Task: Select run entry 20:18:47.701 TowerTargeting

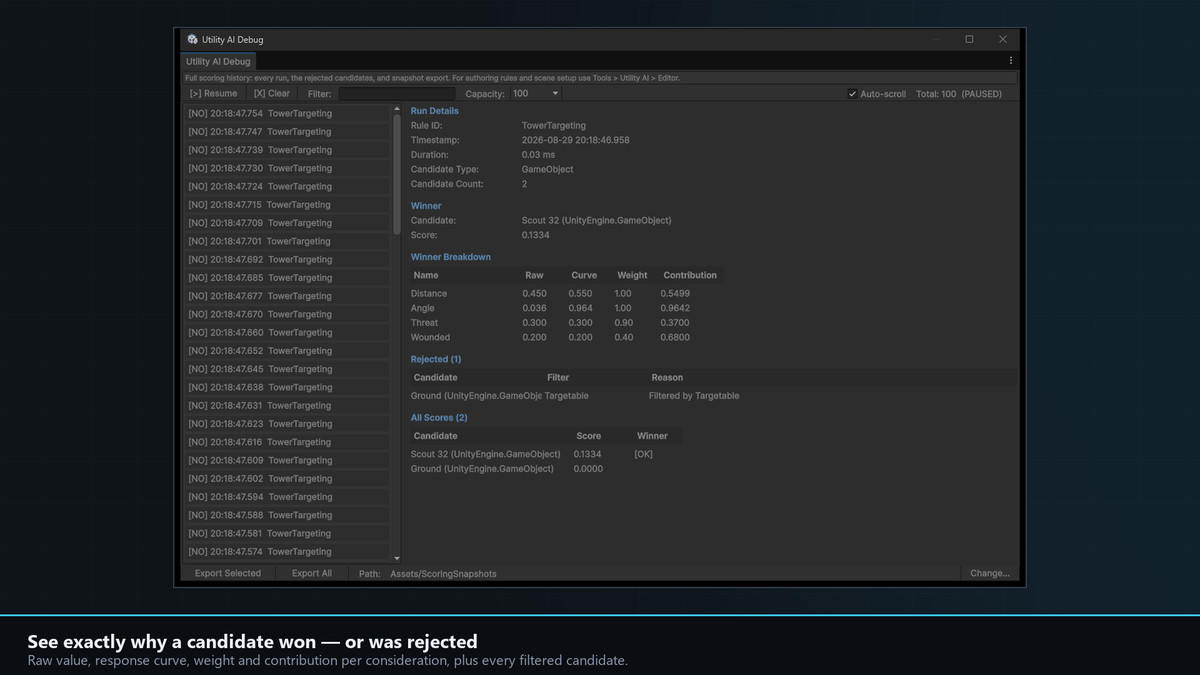Action: pyautogui.click(x=287, y=241)
